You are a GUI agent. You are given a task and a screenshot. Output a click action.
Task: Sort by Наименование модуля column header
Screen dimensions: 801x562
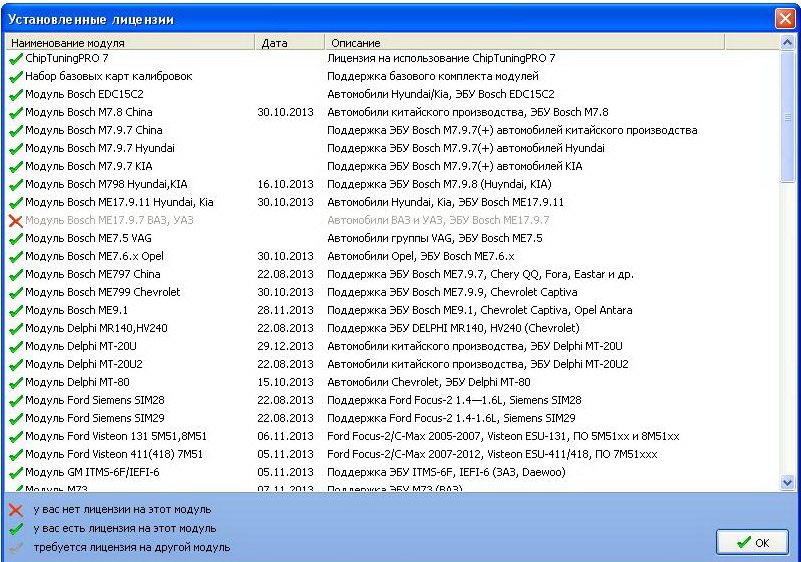tap(130, 43)
